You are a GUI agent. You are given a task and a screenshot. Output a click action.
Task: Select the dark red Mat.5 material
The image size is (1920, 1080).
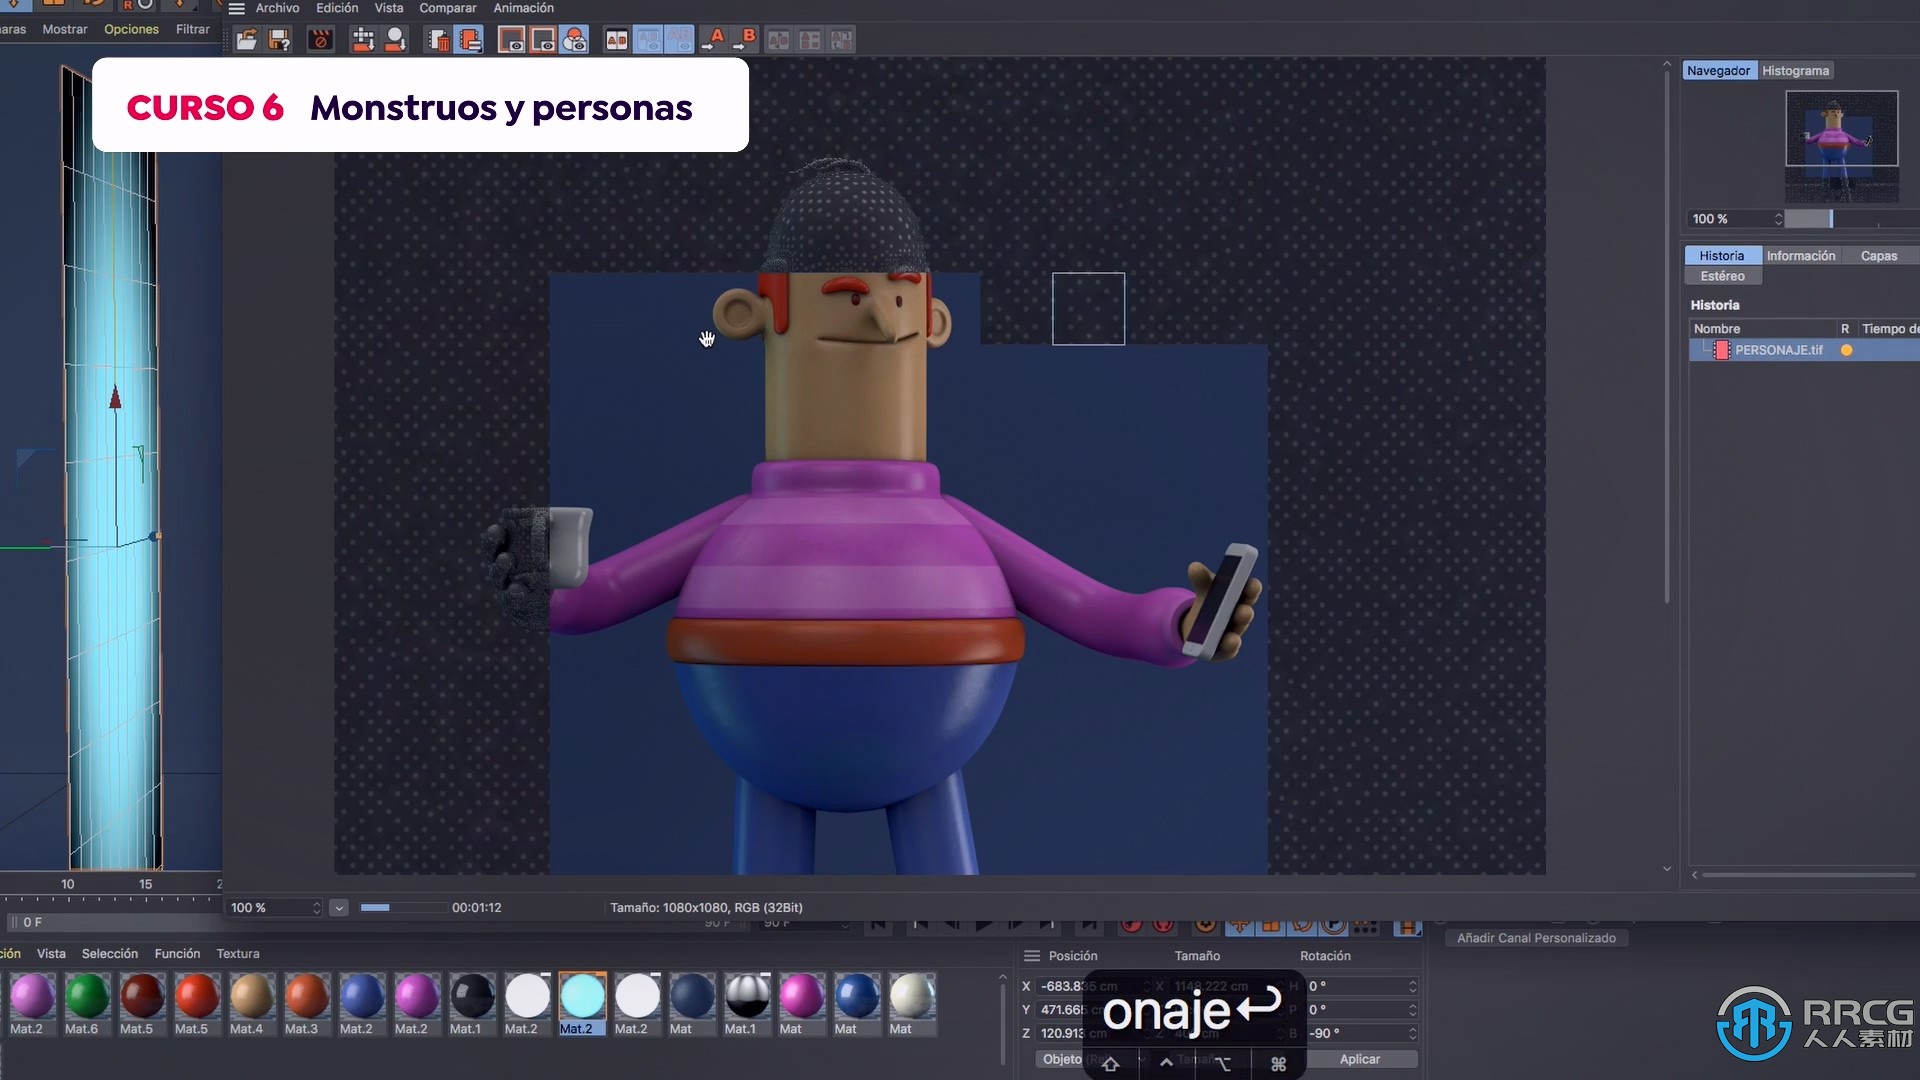pos(142,1004)
